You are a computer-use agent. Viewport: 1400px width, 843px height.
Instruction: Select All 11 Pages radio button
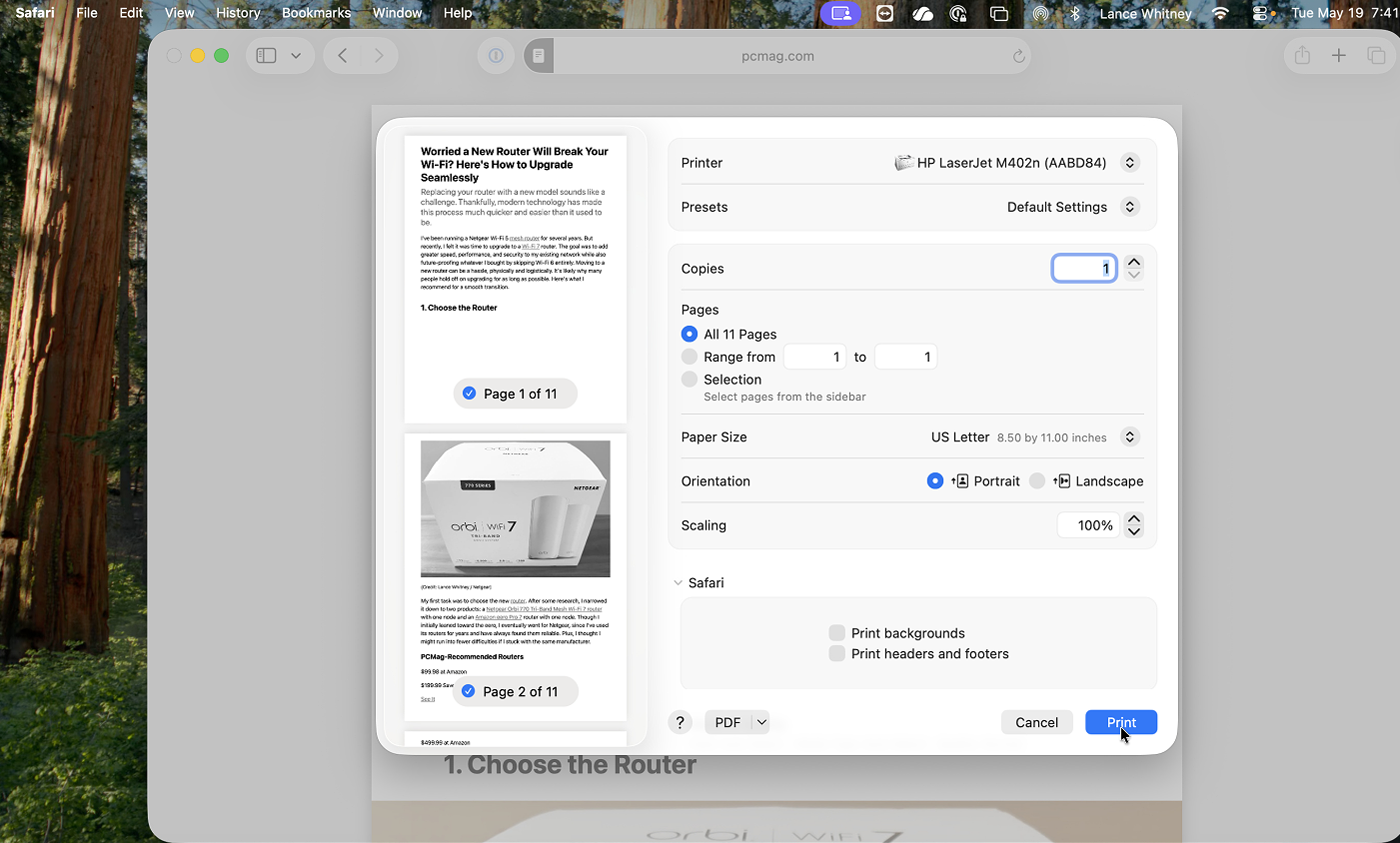click(689, 334)
